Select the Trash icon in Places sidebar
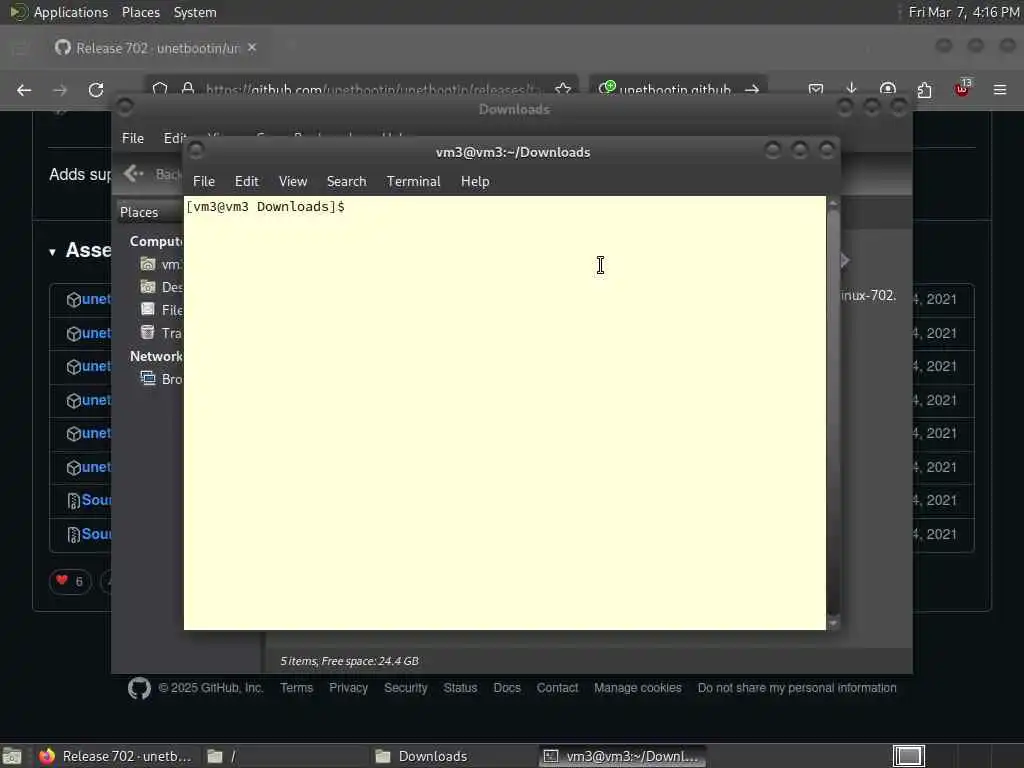Screen dimensions: 1024x768 pyautogui.click(x=148, y=332)
